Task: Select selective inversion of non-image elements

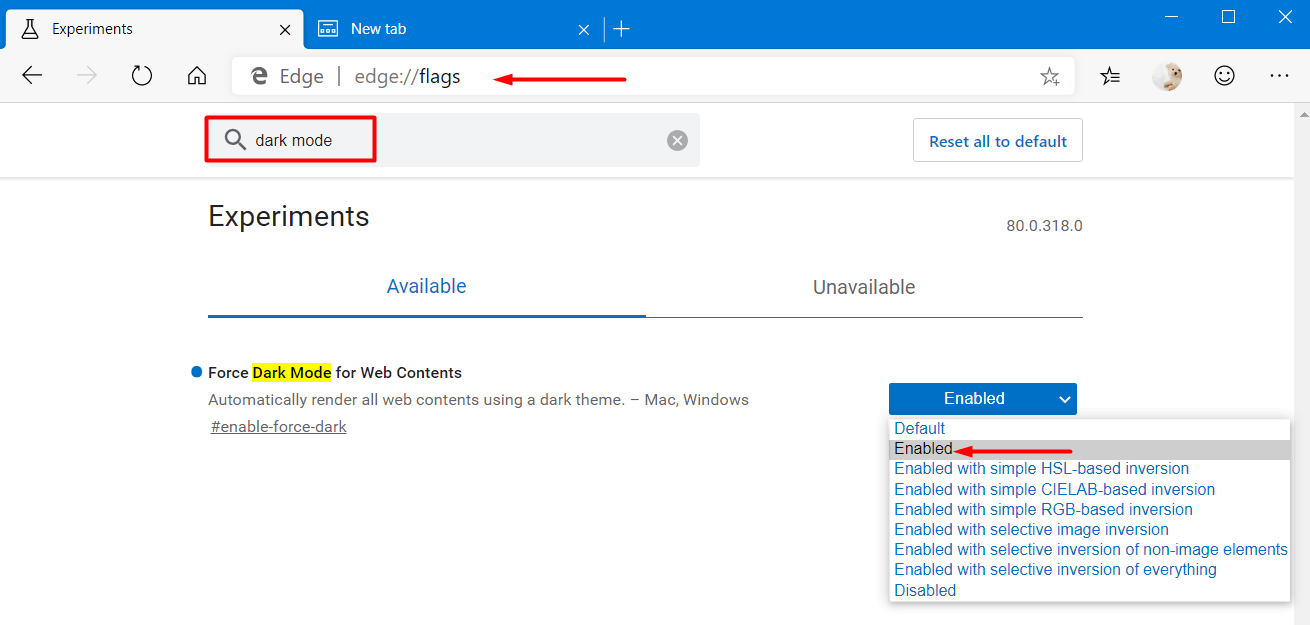Action: tap(1090, 549)
